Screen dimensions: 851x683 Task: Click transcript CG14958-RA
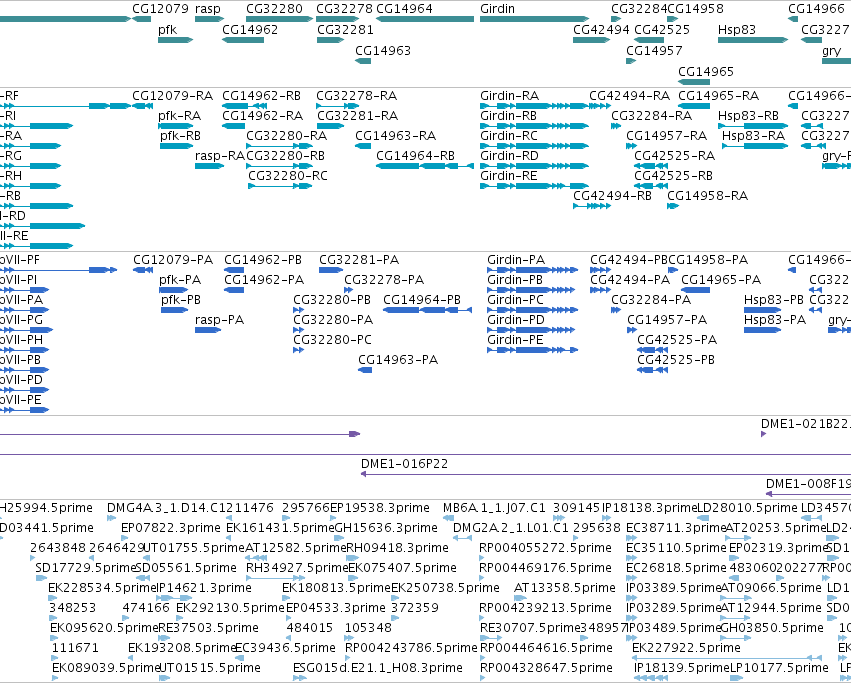(x=673, y=206)
